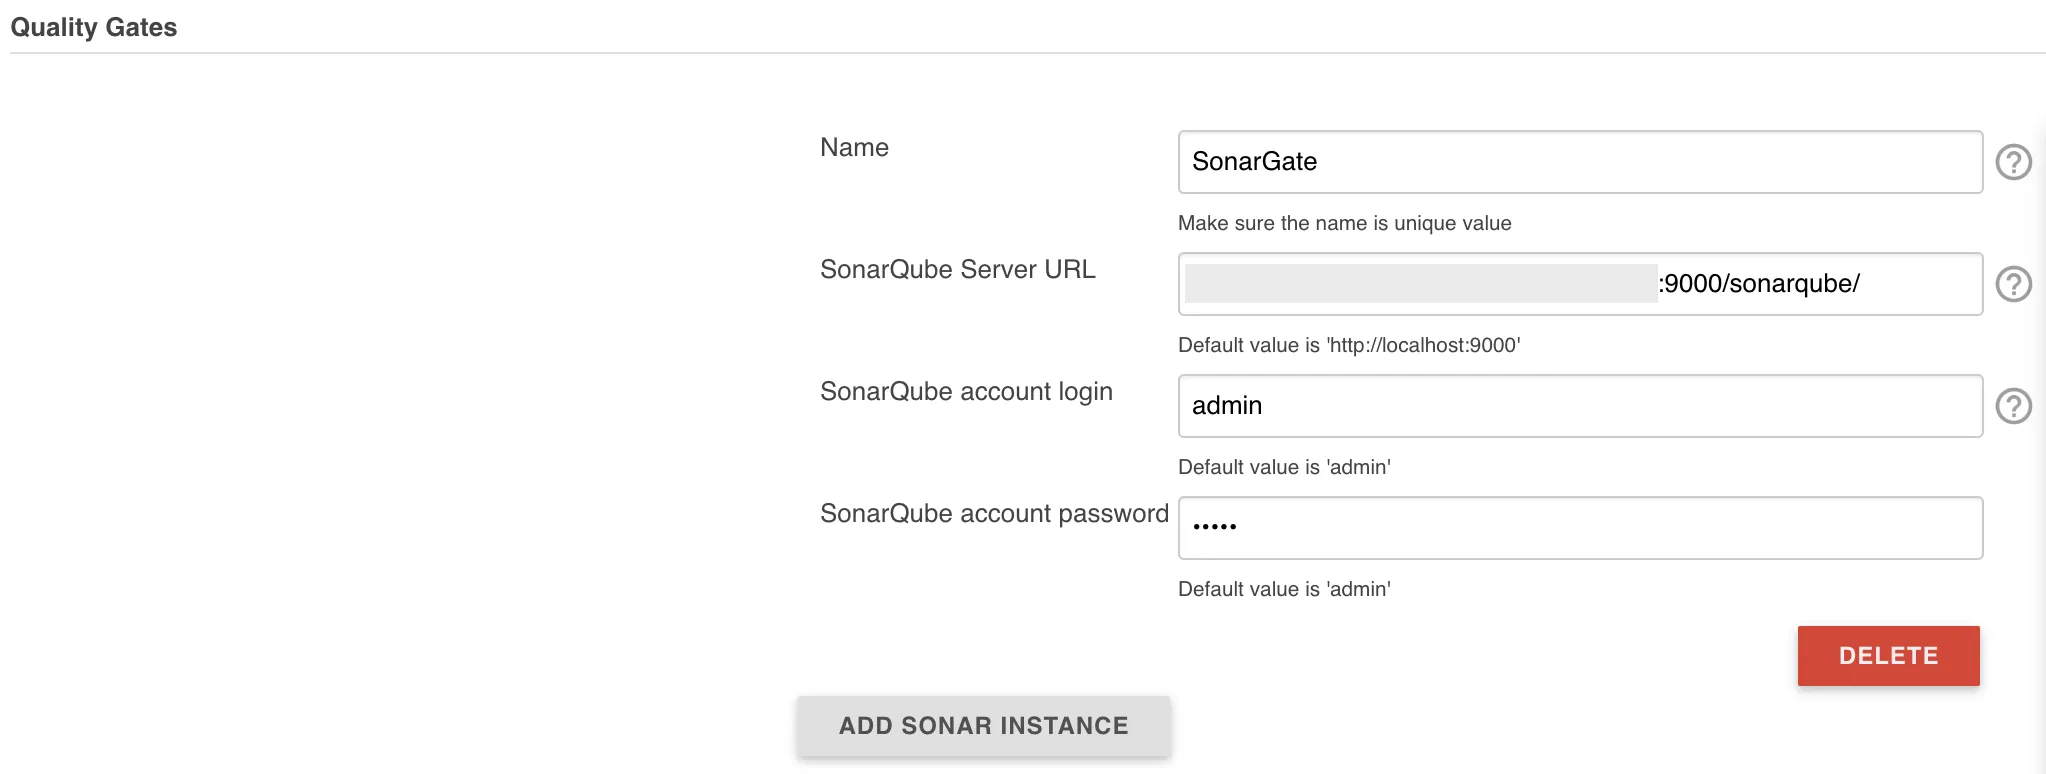Click the SonarQube Server URL label
The height and width of the screenshot is (774, 2046).
coord(957,269)
